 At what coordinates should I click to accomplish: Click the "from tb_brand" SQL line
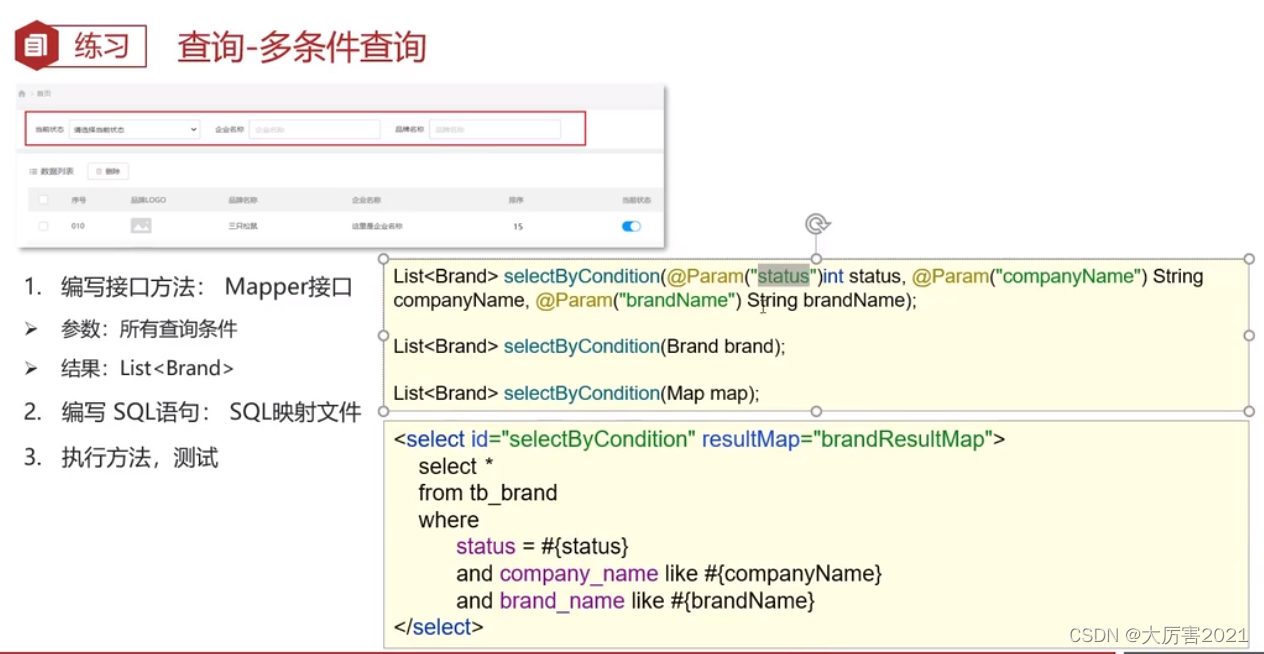pos(488,493)
